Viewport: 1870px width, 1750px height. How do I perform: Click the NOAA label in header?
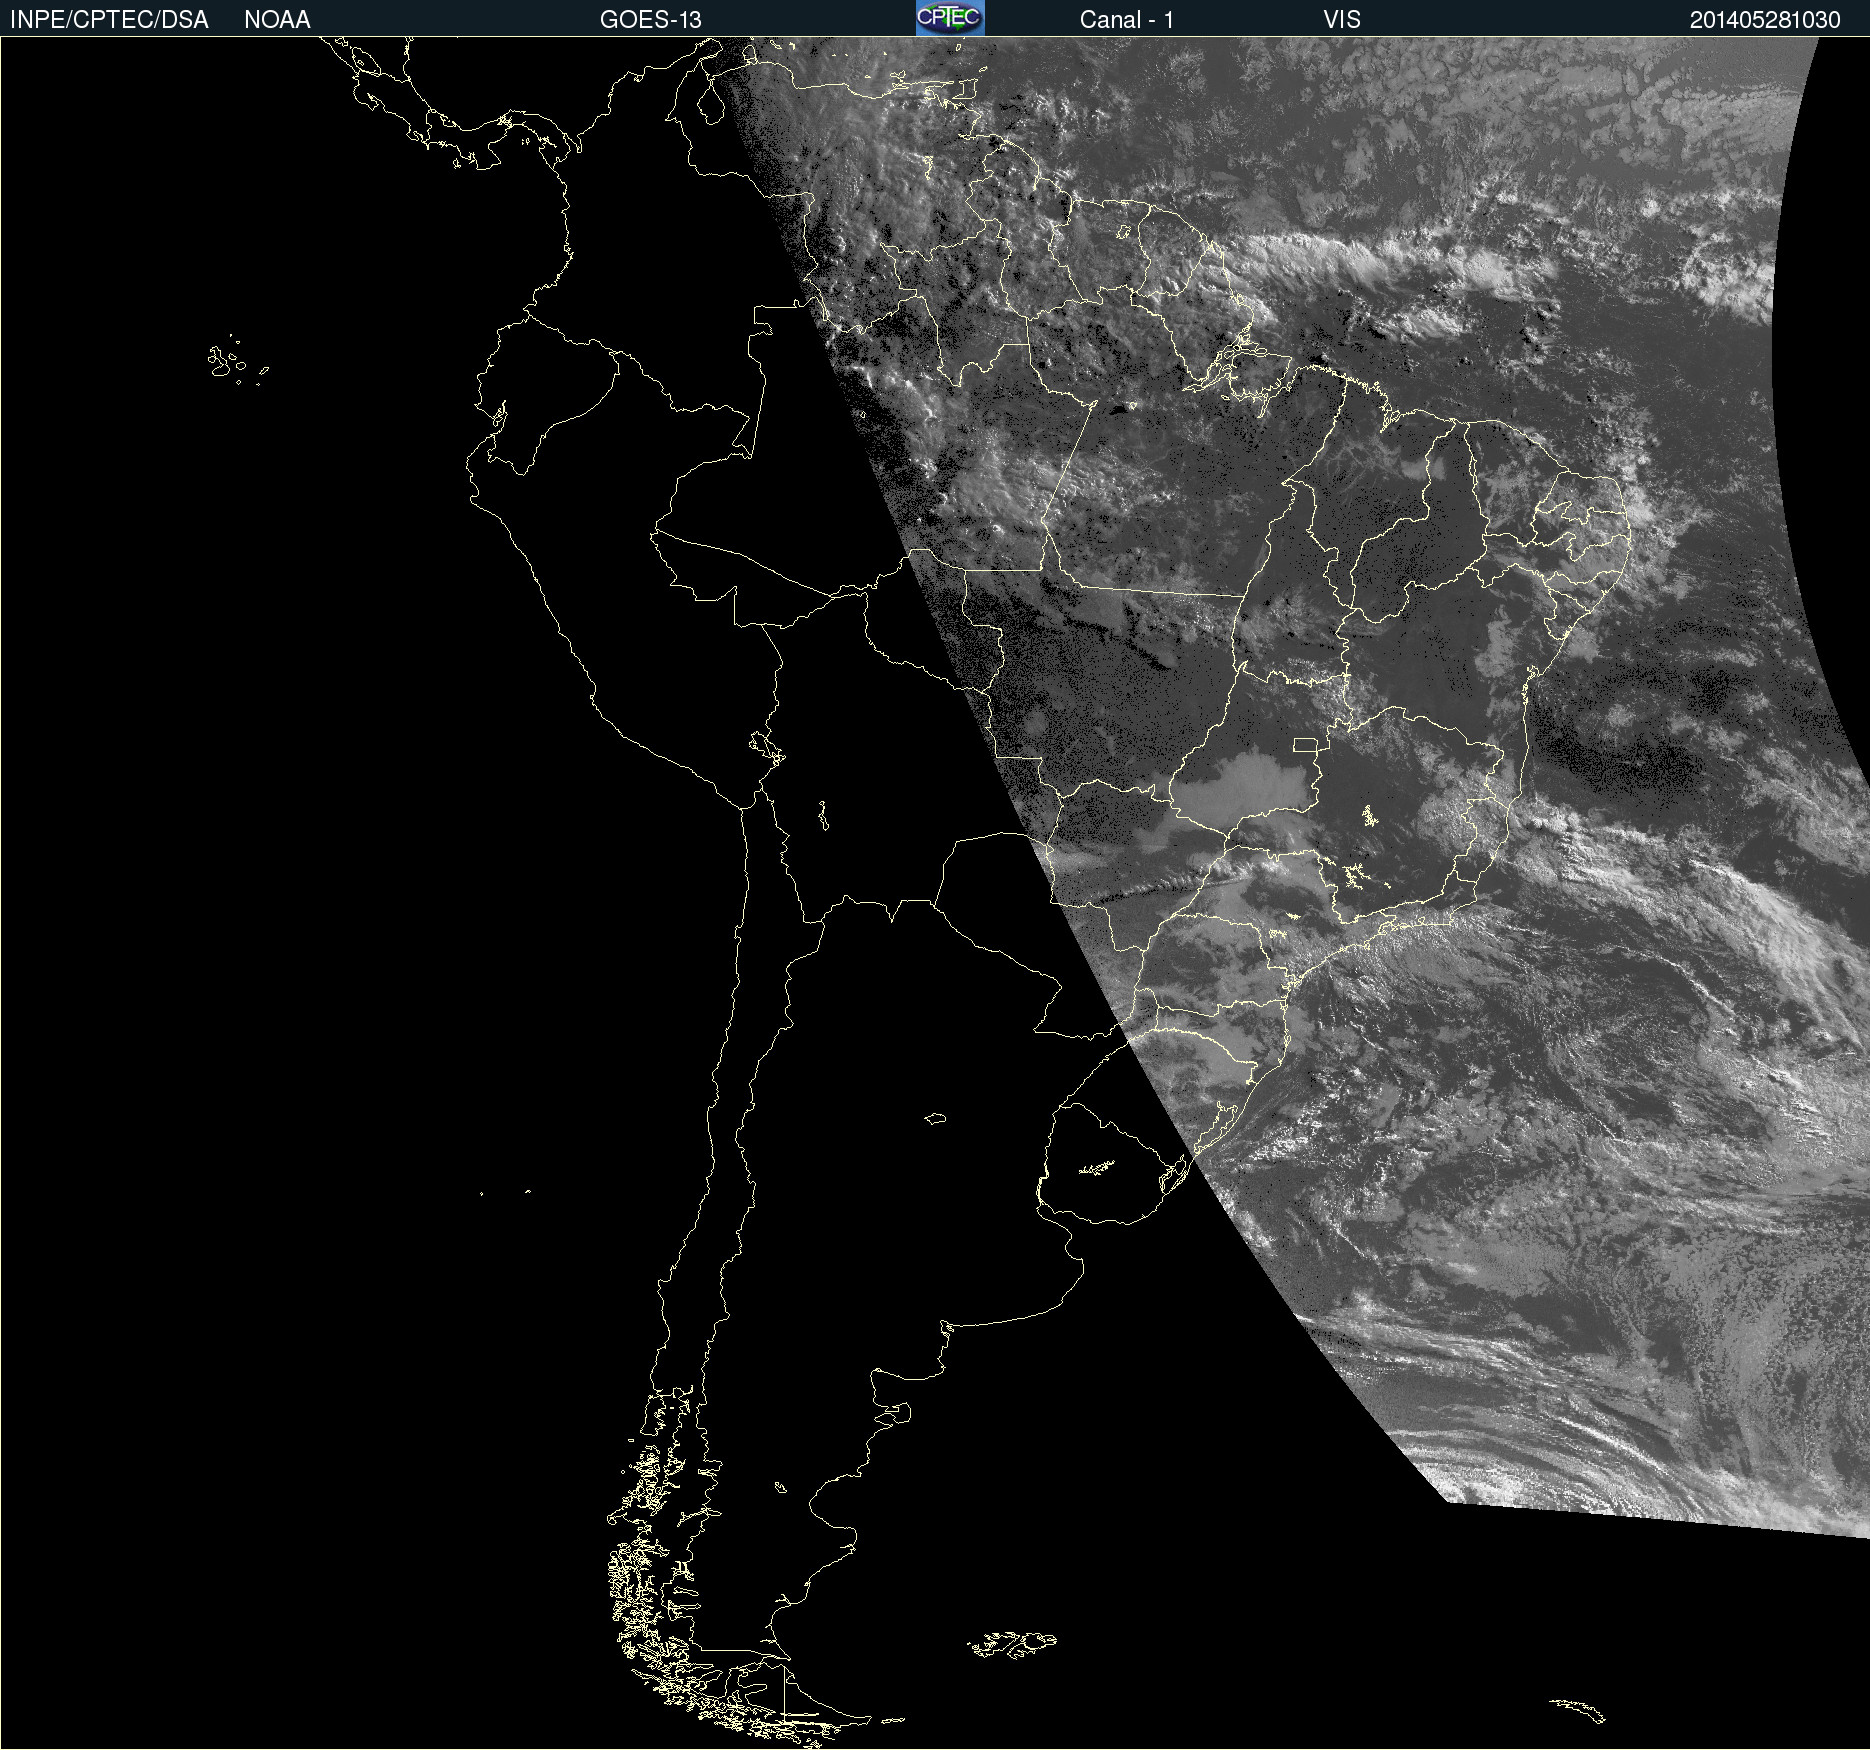pyautogui.click(x=277, y=20)
